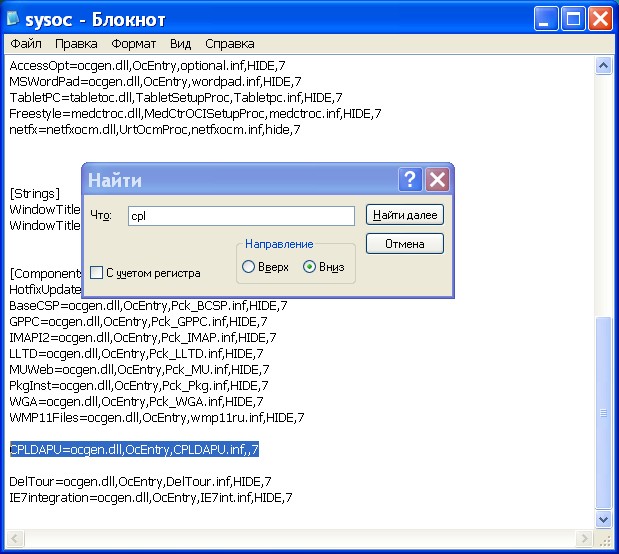
Task: Click the [Strings] section header
Action: (35, 193)
